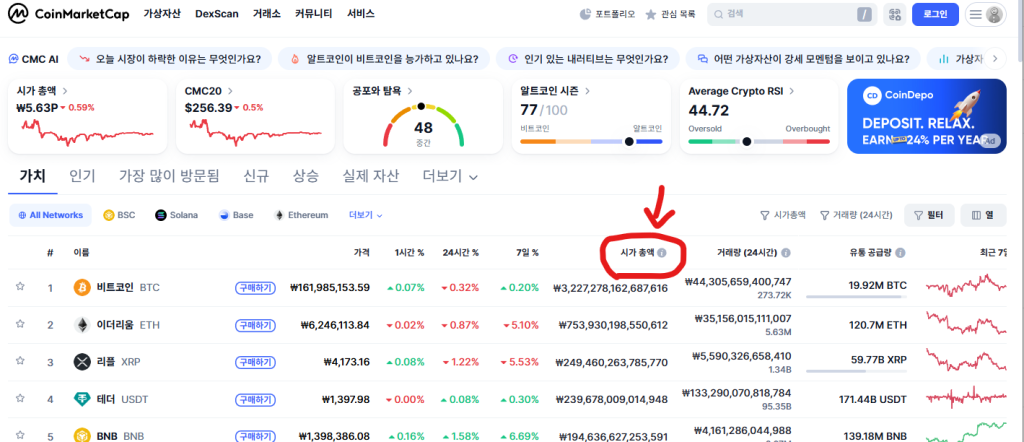Add 비트코인 to watchlist with star
The height and width of the screenshot is (442, 1024).
[x=19, y=287]
